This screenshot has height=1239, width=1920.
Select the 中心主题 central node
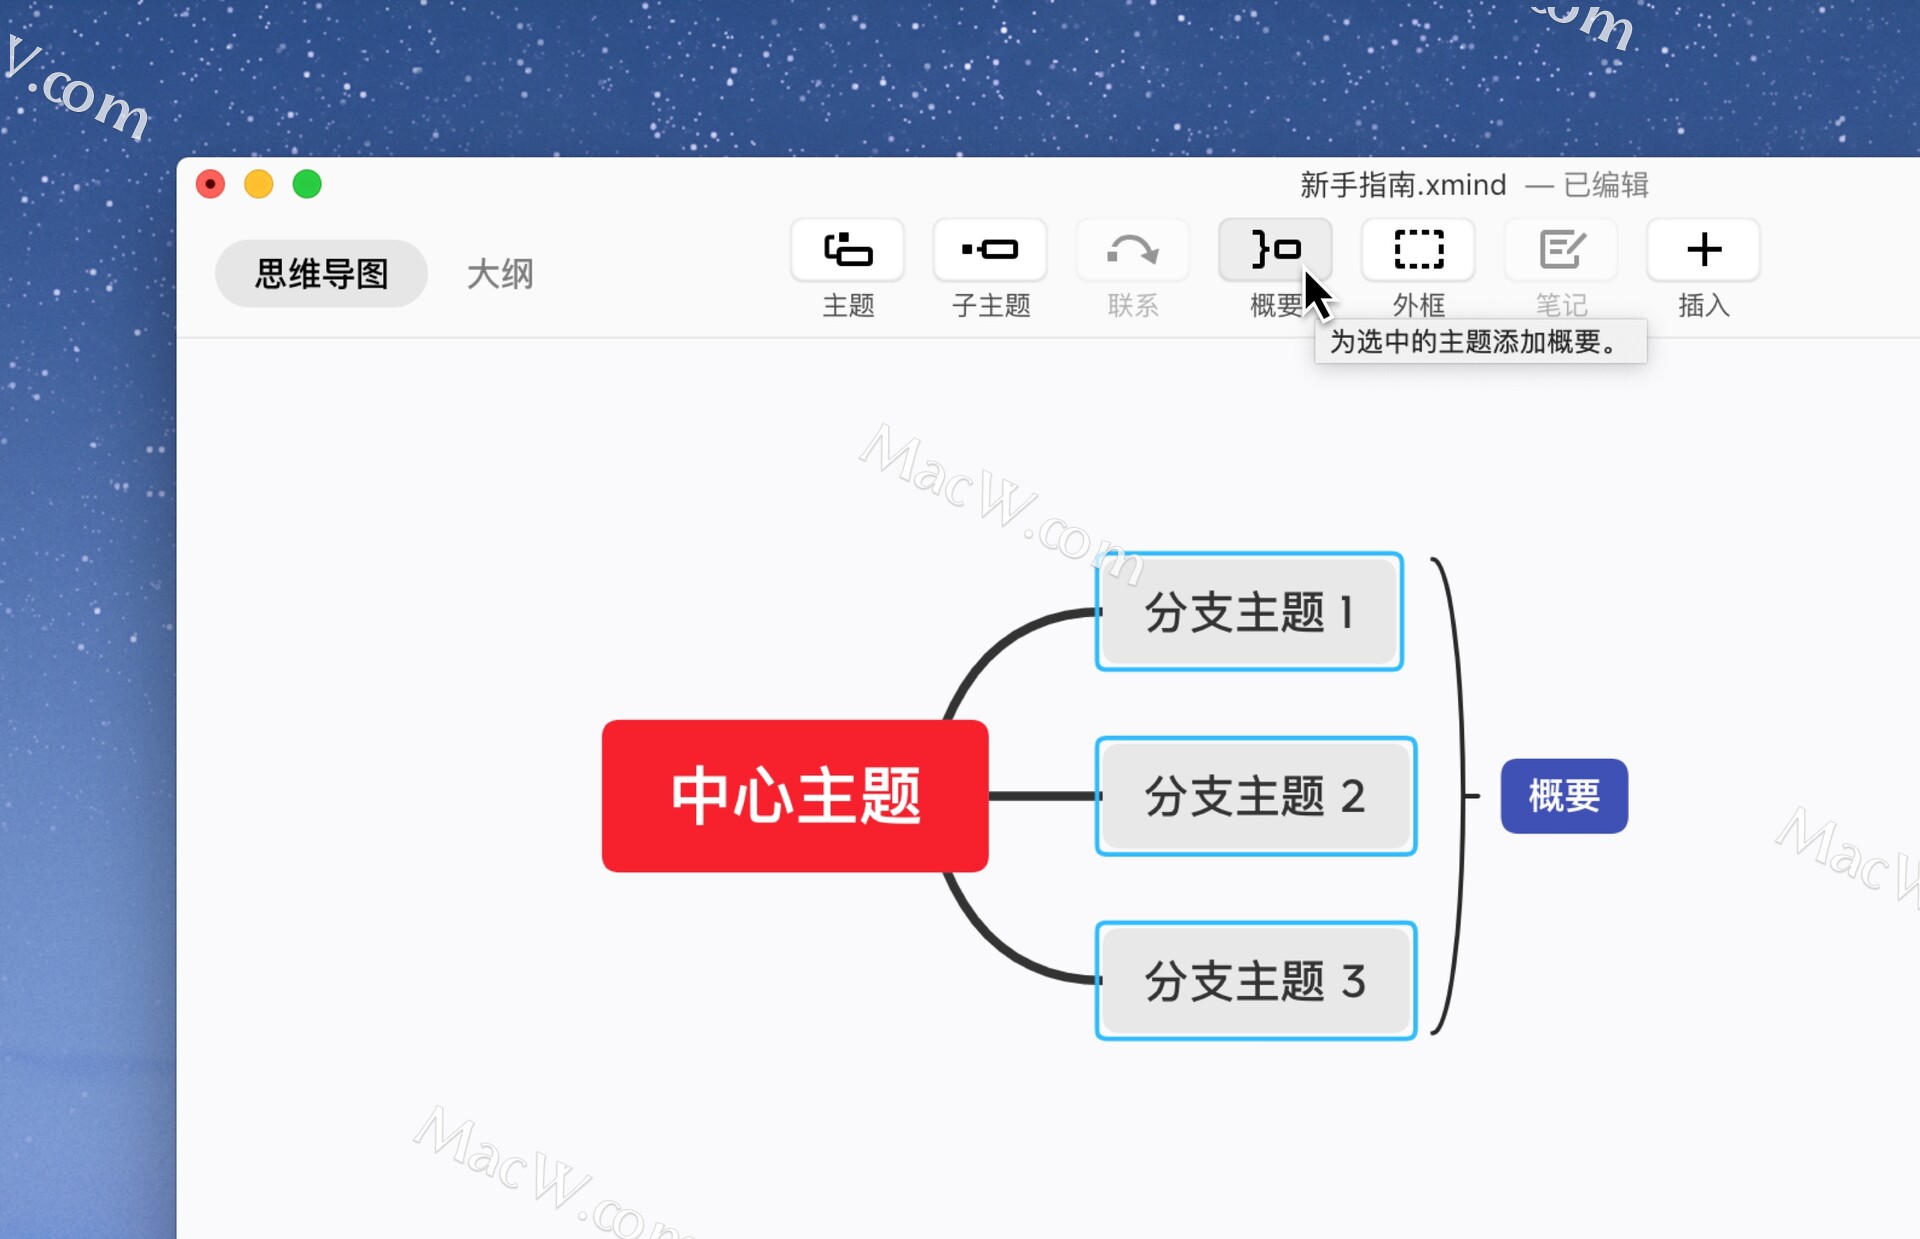pyautogui.click(x=795, y=796)
